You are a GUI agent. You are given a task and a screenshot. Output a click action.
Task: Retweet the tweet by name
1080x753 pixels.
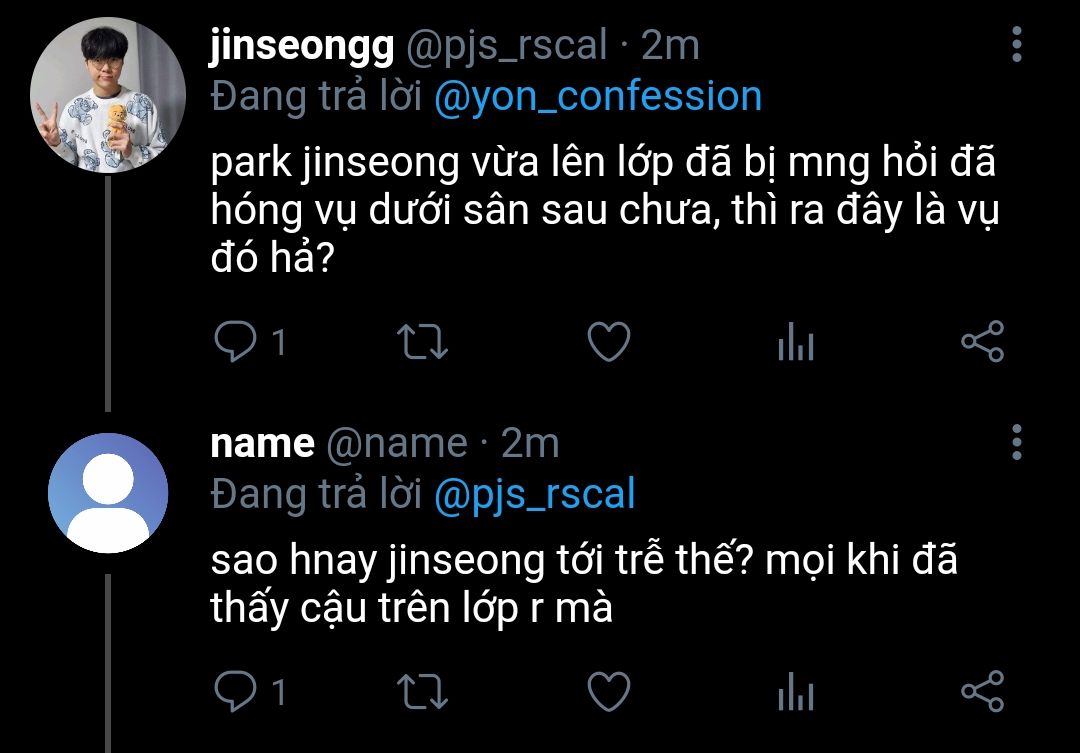coord(422,692)
